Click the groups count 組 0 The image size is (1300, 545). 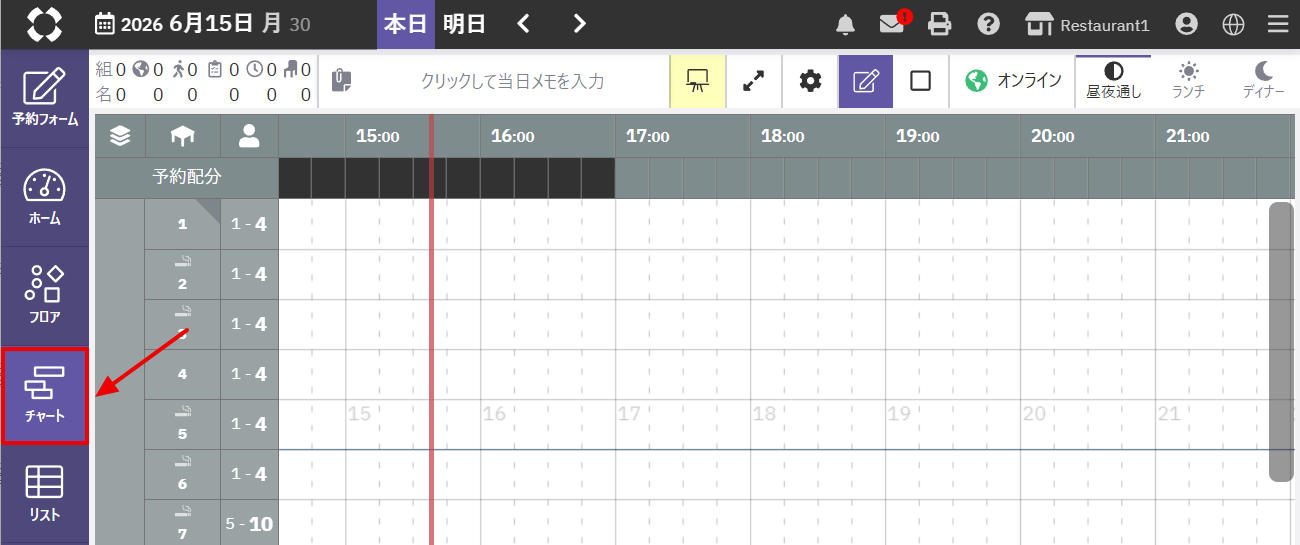pos(111,70)
